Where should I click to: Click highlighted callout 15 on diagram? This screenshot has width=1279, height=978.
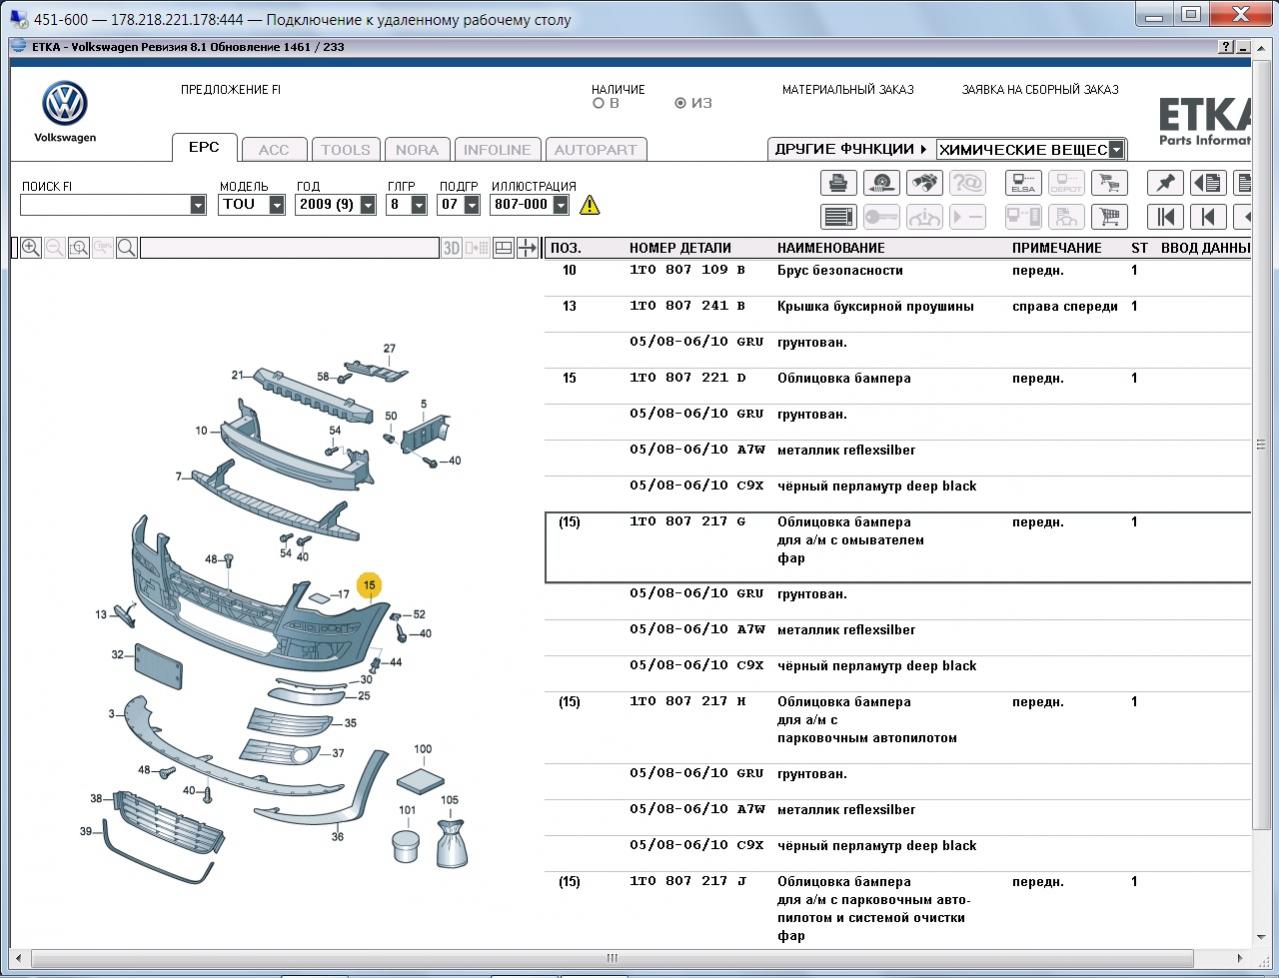point(369,585)
